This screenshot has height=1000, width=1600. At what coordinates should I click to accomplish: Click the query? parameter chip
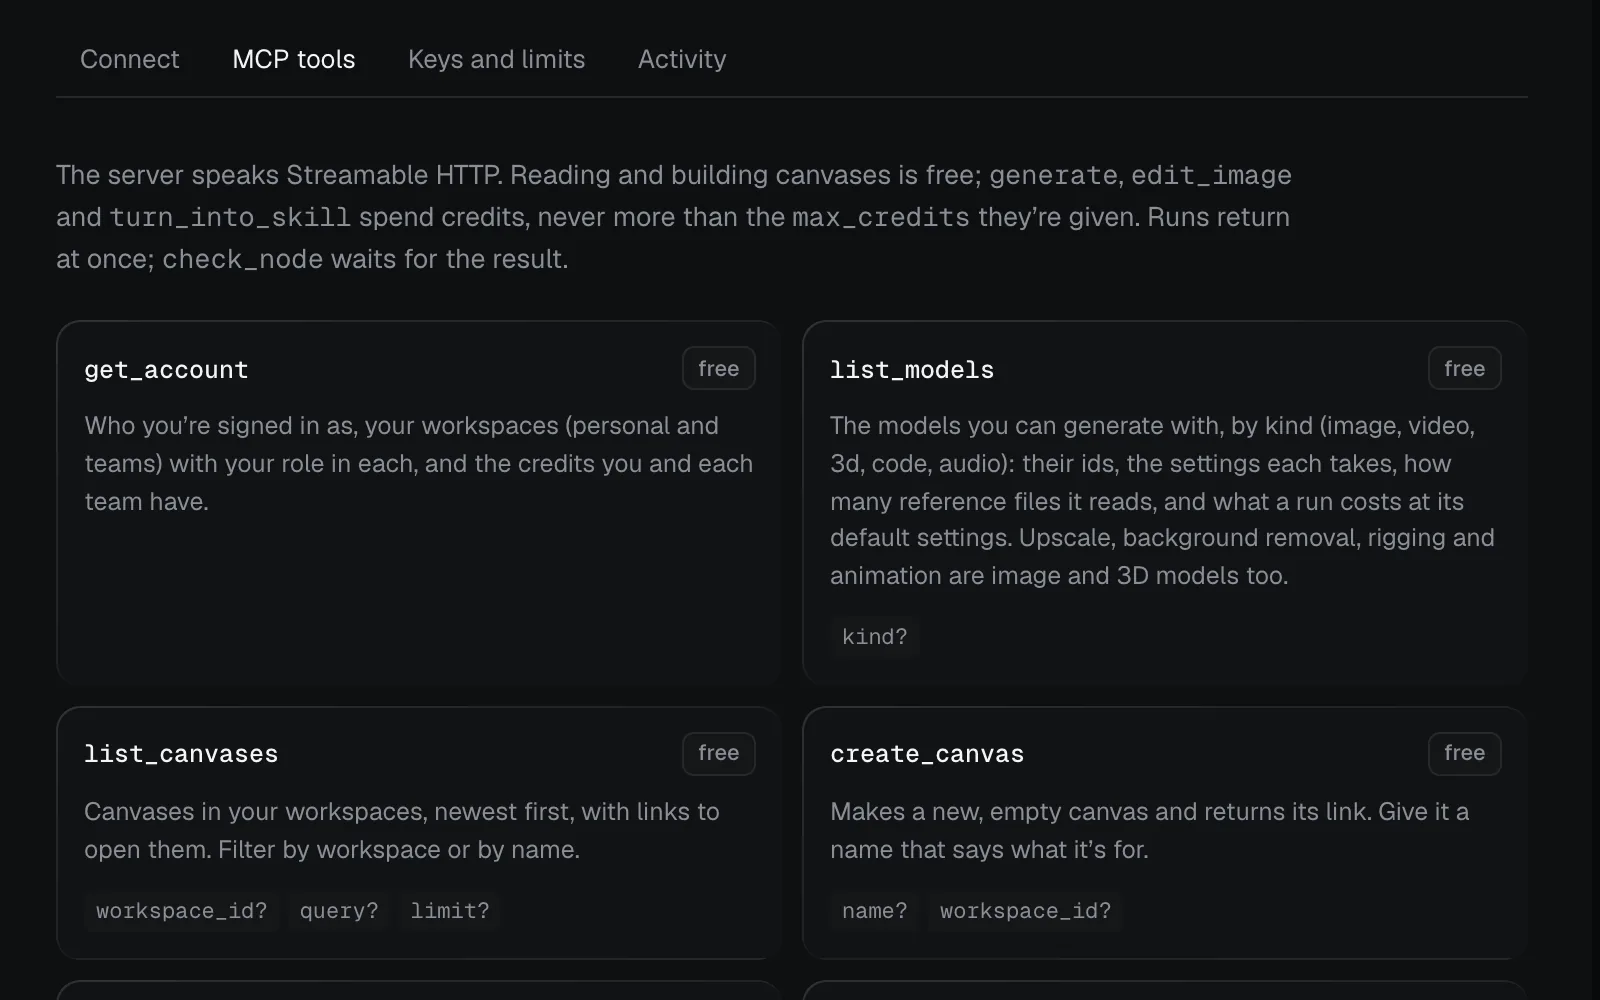(x=339, y=911)
